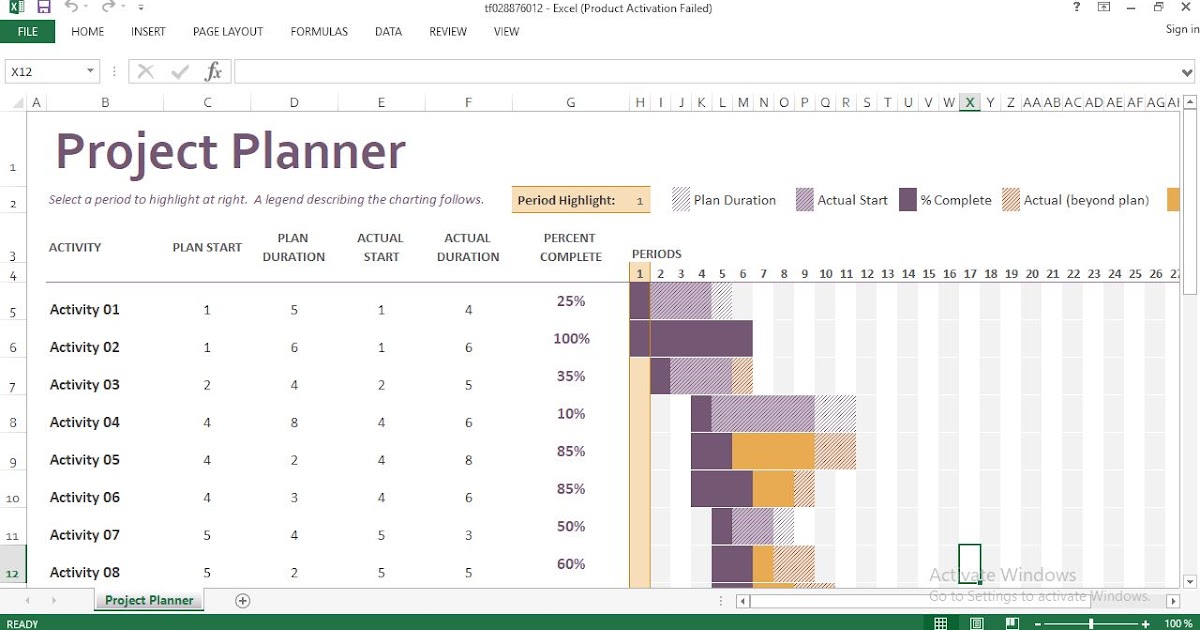Open the Insert Function dialog

(x=213, y=70)
